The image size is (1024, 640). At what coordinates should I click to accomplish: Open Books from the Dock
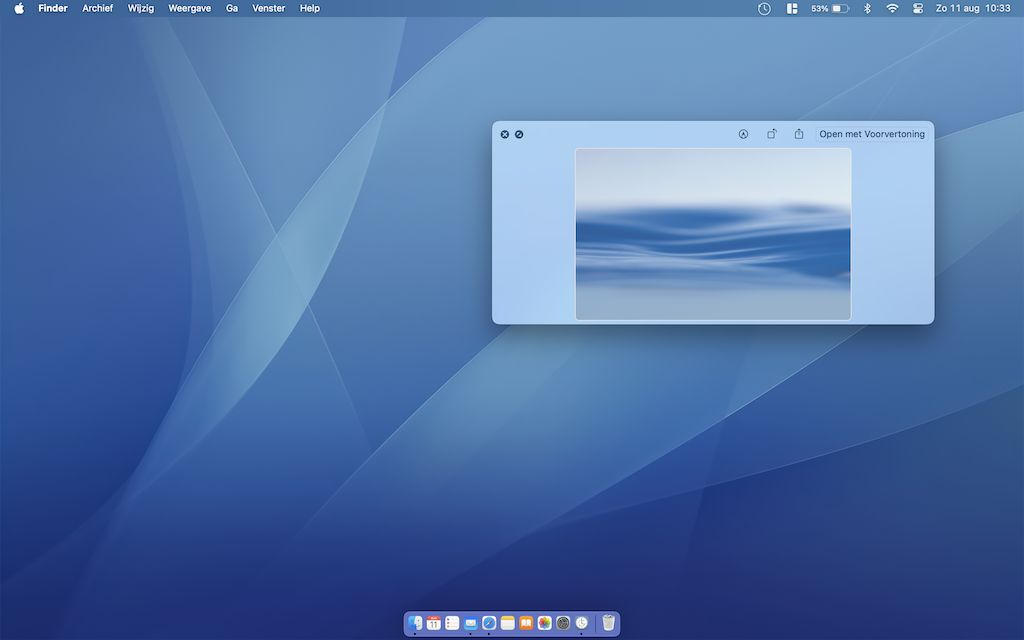coord(526,623)
